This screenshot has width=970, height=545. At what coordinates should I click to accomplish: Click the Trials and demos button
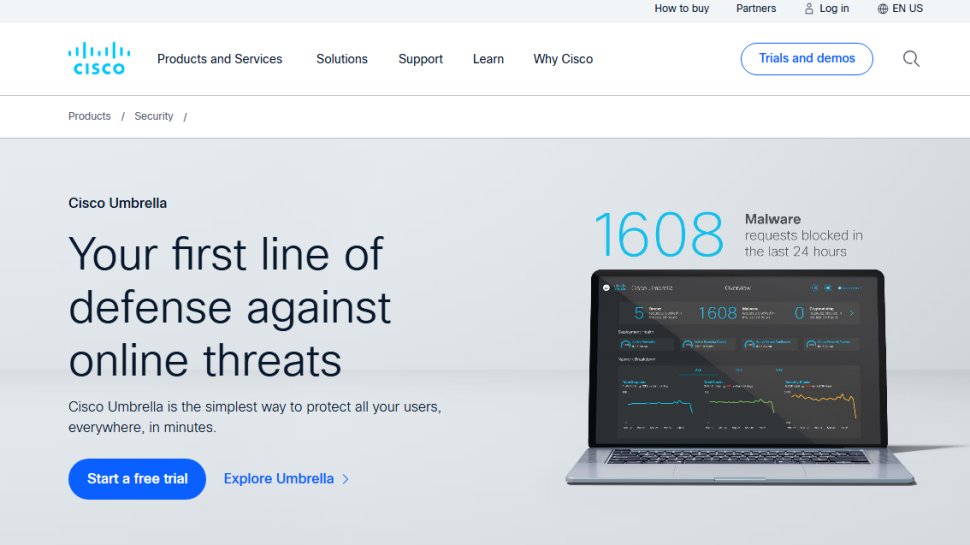[x=807, y=59]
